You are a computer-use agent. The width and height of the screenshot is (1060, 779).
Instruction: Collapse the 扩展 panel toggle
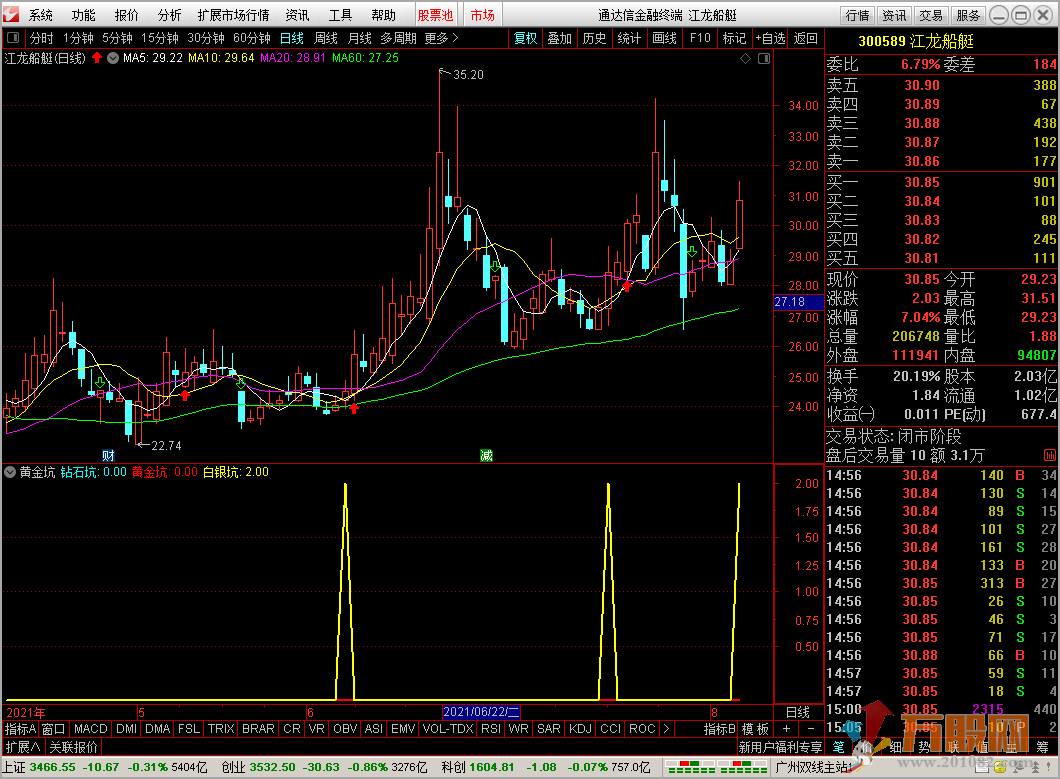22,747
